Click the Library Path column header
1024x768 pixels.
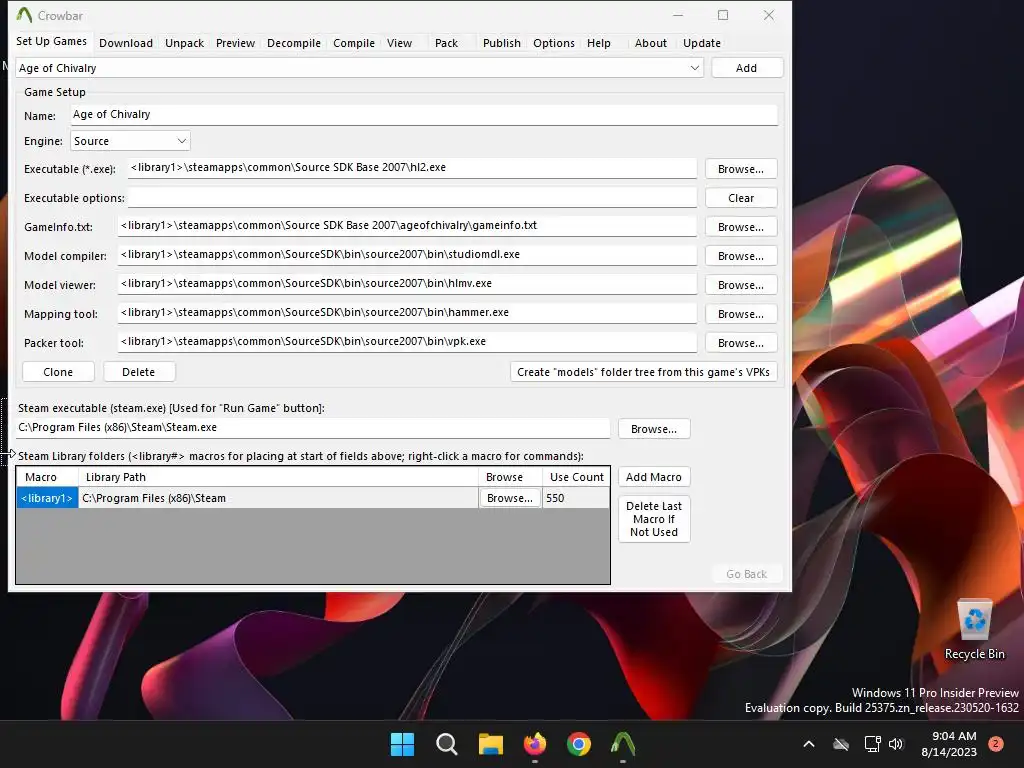(278, 477)
